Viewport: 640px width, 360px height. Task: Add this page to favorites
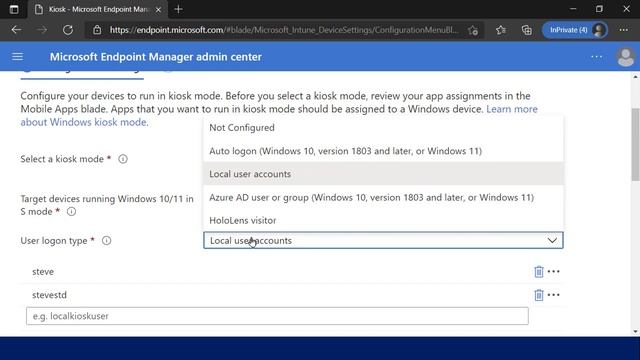(473, 30)
